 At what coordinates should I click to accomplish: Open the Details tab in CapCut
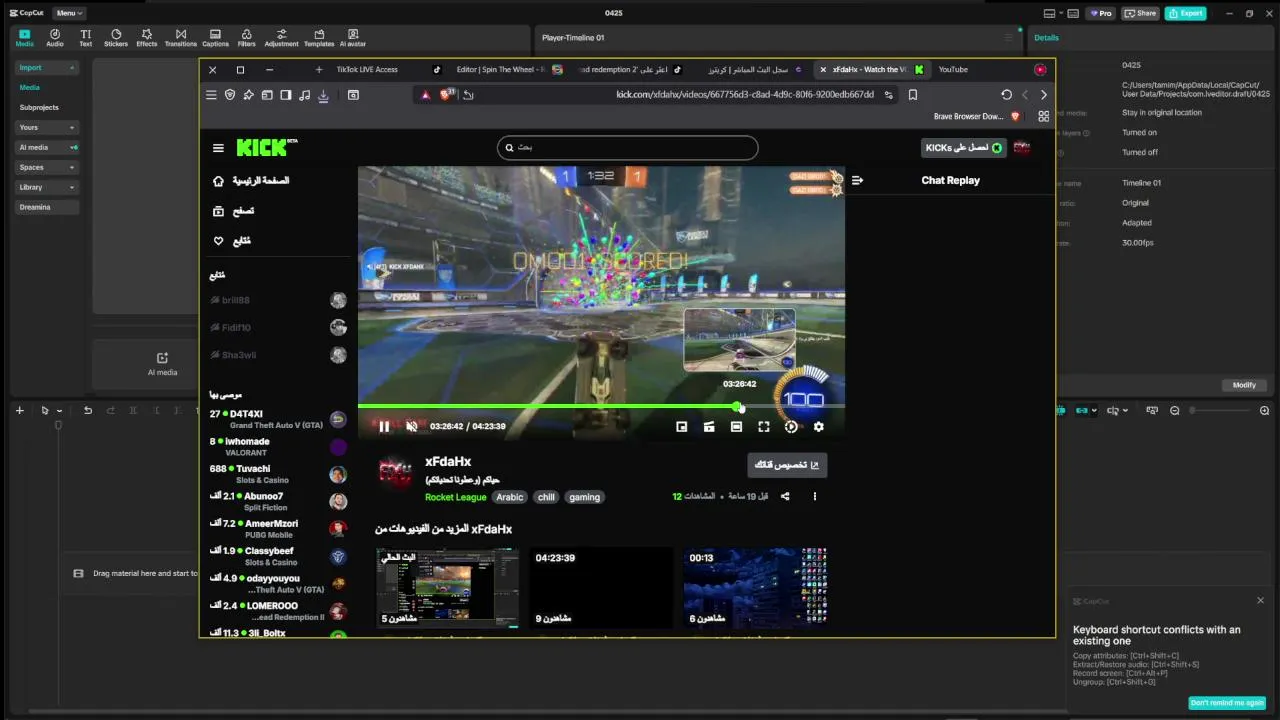point(1046,38)
